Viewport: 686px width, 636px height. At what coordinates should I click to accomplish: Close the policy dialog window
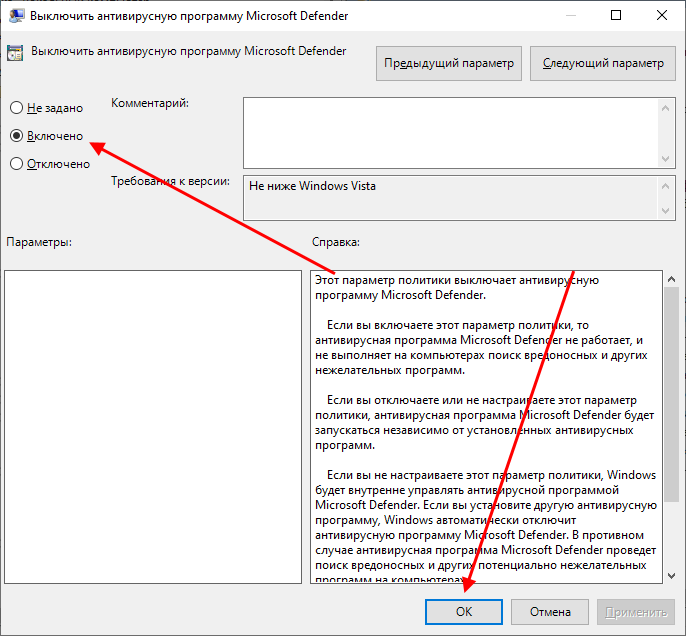(662, 15)
